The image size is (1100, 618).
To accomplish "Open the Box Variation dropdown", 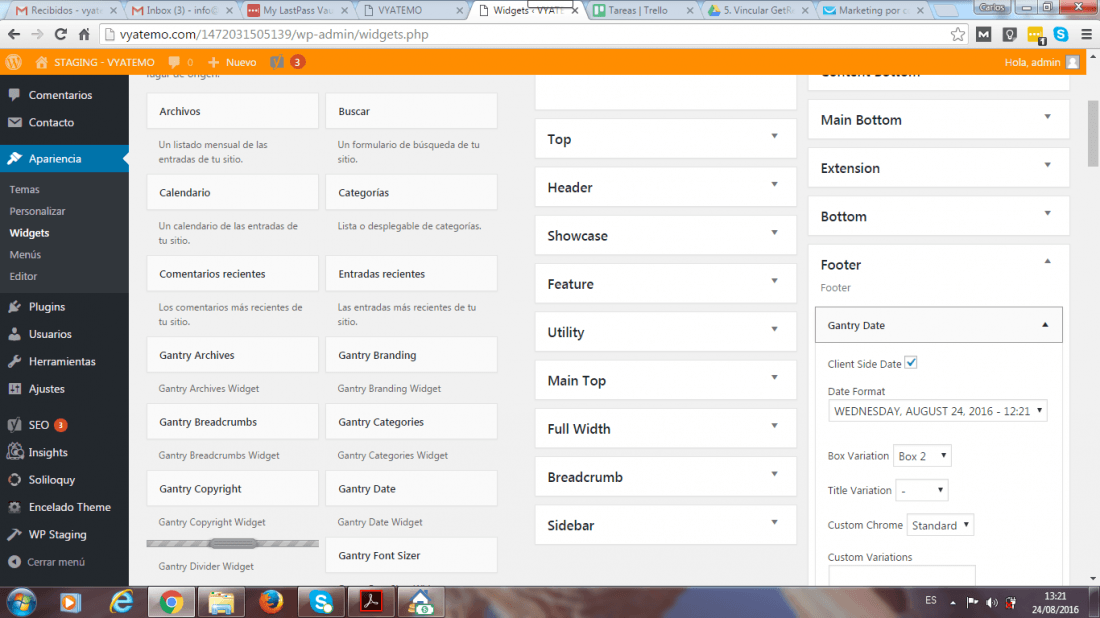I will coord(922,456).
